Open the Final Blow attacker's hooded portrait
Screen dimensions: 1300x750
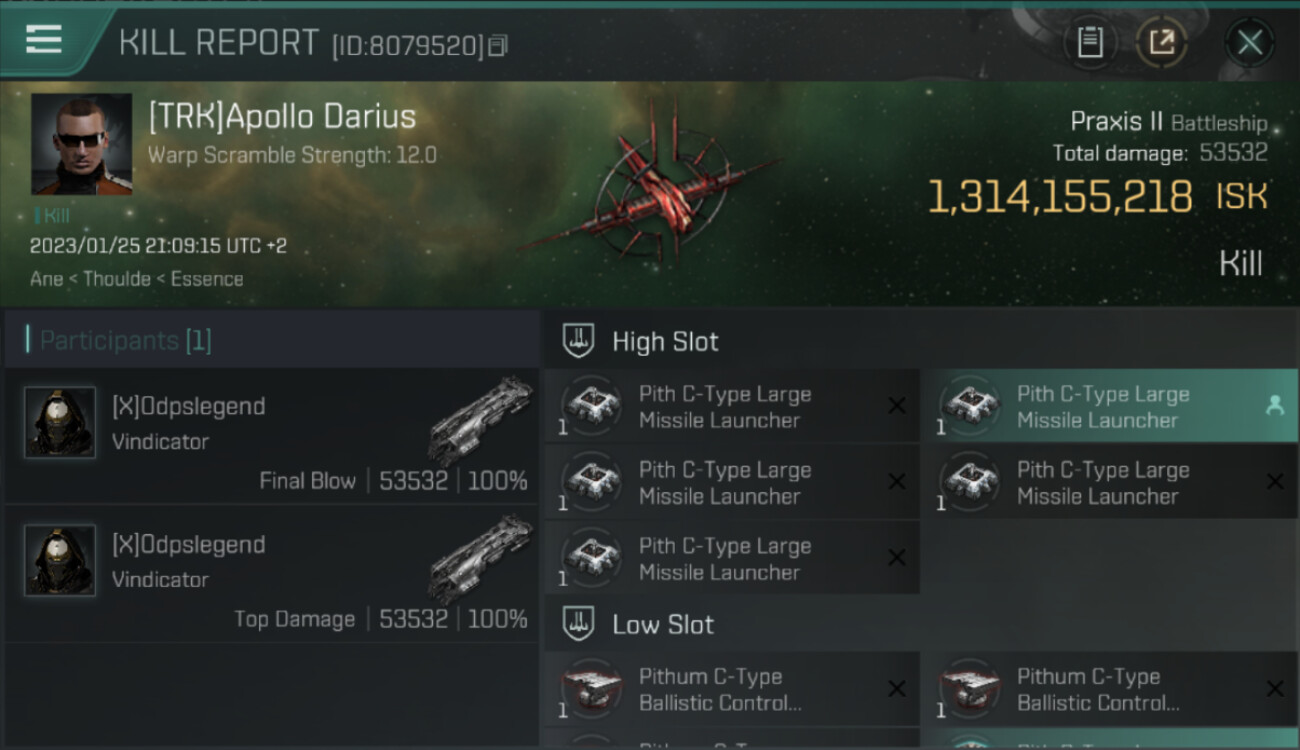(60, 422)
